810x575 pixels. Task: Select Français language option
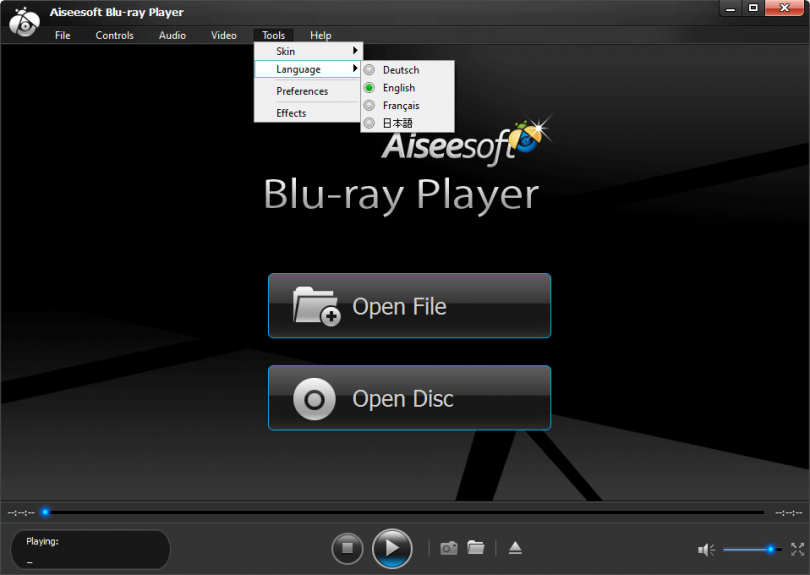(x=408, y=105)
